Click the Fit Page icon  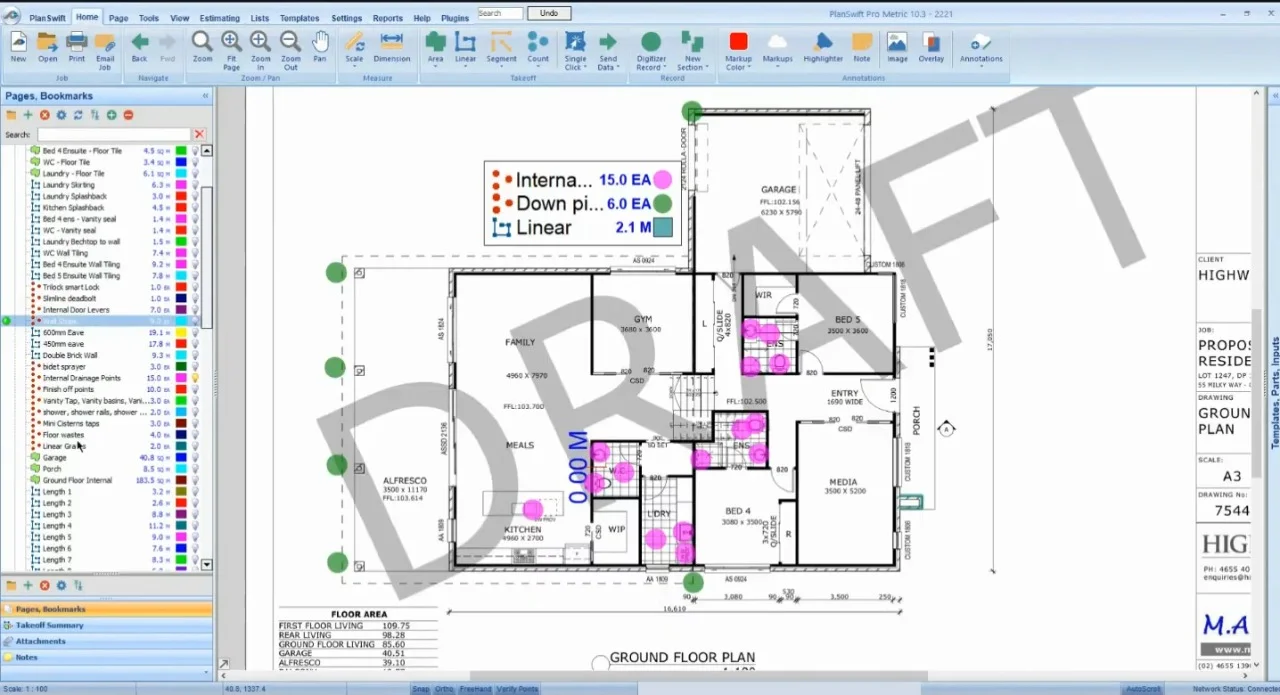coord(231,49)
